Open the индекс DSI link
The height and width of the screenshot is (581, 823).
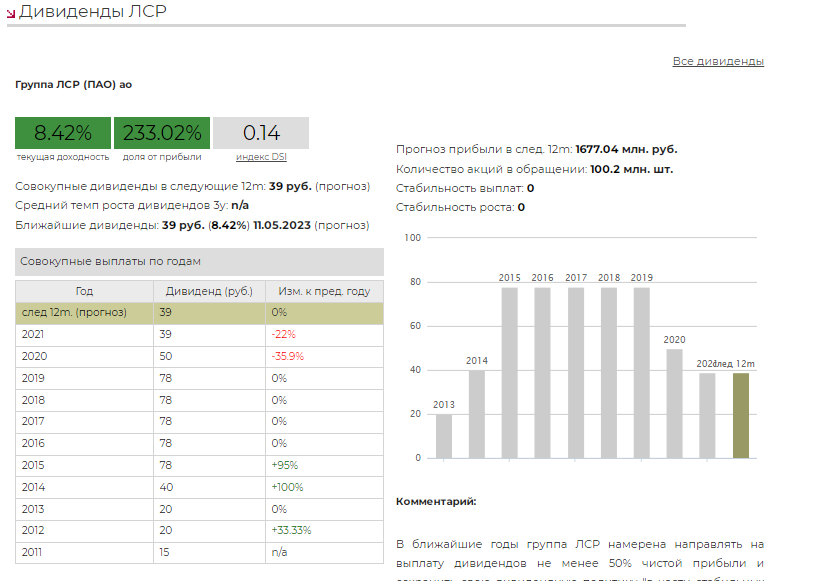[x=261, y=157]
